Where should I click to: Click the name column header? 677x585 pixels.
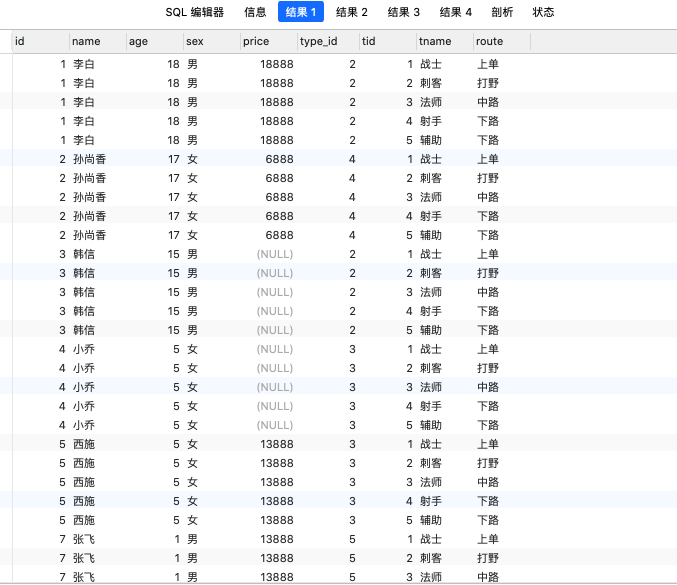(98, 41)
